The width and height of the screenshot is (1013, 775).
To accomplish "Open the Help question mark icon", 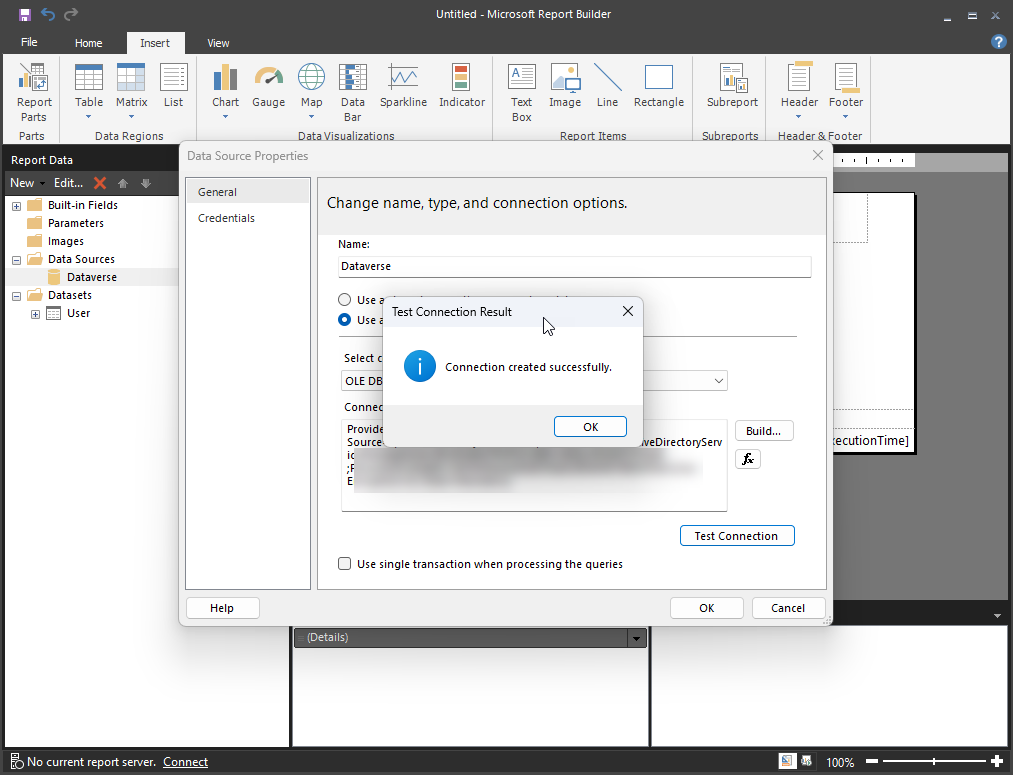I will [998, 42].
